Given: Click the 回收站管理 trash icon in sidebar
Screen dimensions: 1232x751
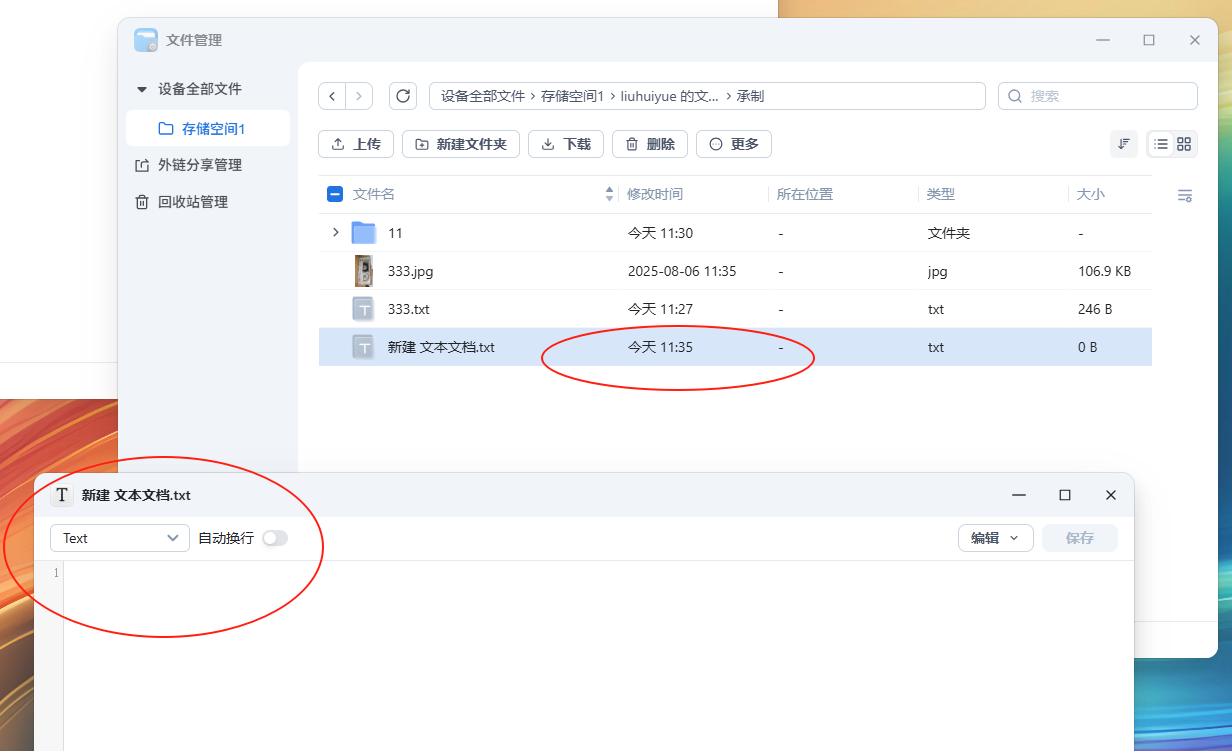Looking at the screenshot, I should (x=142, y=202).
